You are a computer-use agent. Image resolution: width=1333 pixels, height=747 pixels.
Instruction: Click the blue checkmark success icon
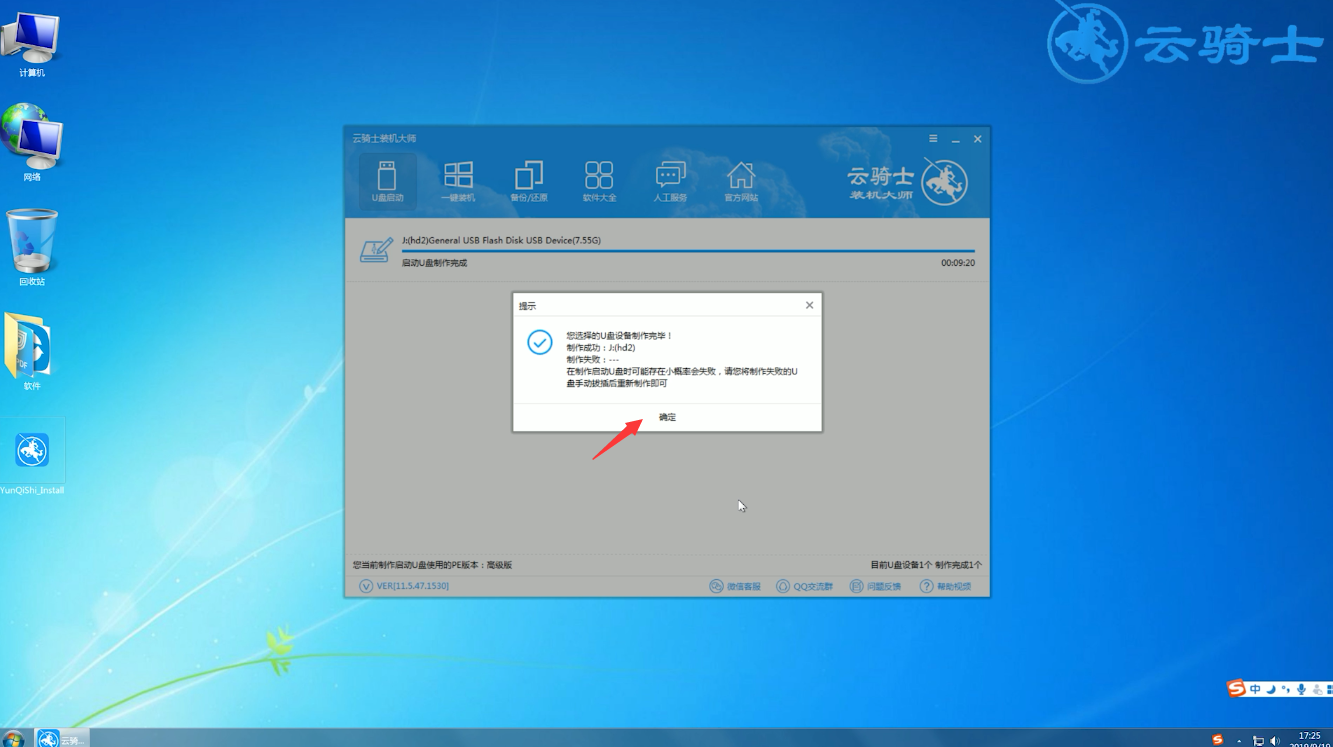point(540,343)
